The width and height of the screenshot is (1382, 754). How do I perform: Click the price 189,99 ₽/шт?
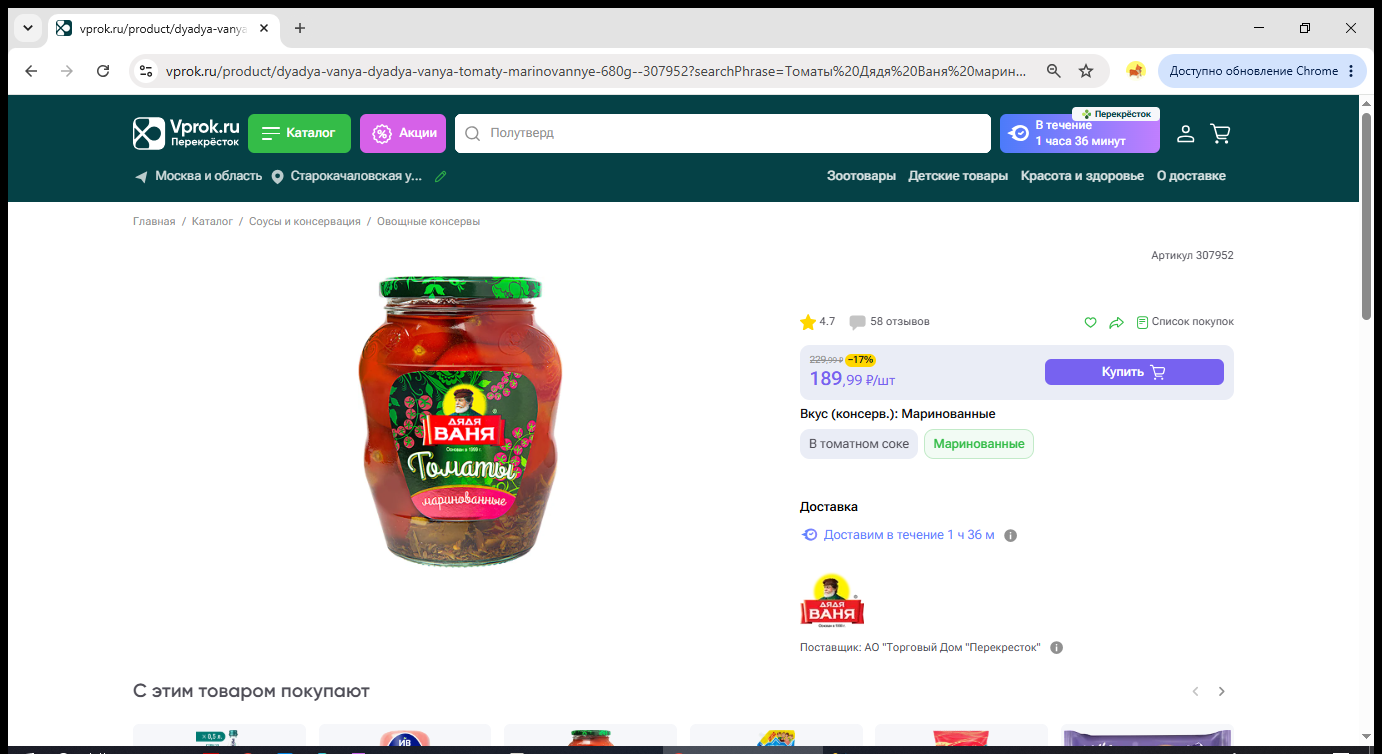(x=852, y=379)
